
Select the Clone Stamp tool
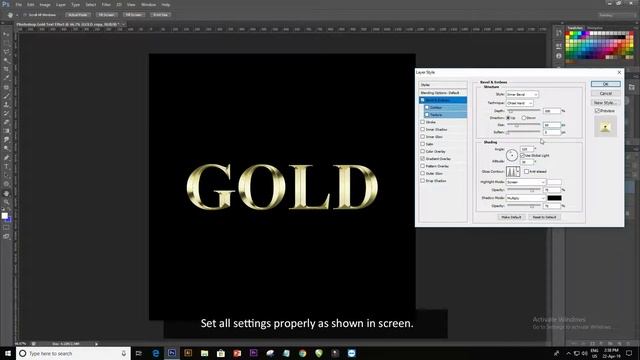[x=6, y=105]
